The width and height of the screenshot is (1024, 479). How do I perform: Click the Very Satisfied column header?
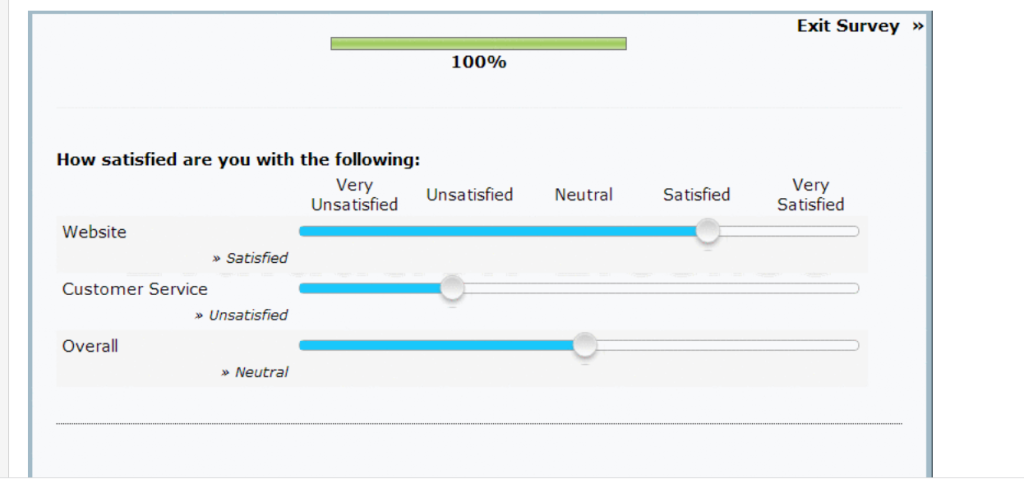810,195
